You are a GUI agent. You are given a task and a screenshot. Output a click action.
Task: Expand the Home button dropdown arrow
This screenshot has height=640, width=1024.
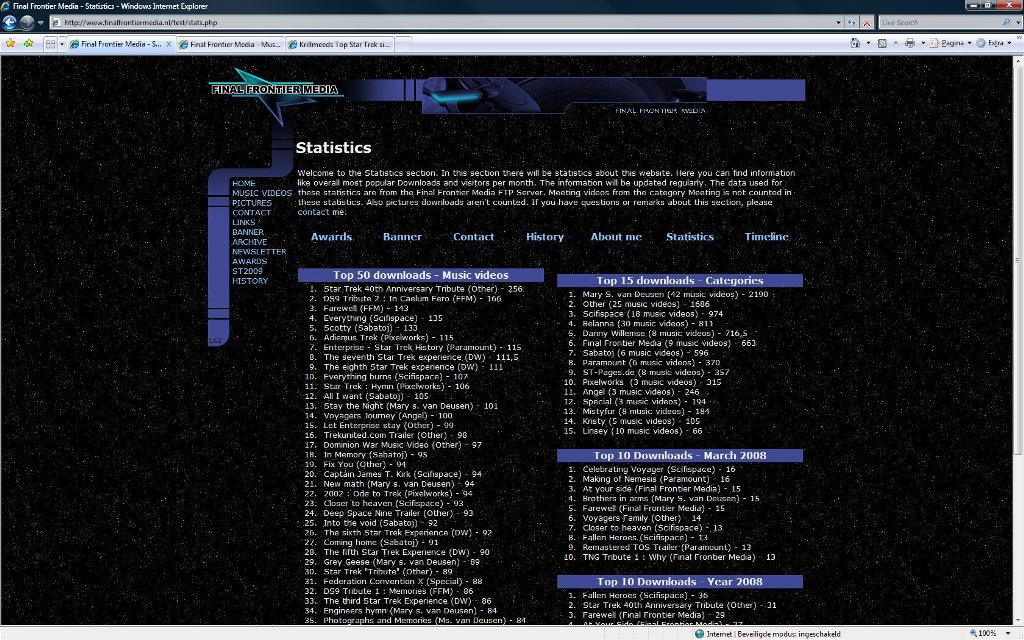click(868, 43)
